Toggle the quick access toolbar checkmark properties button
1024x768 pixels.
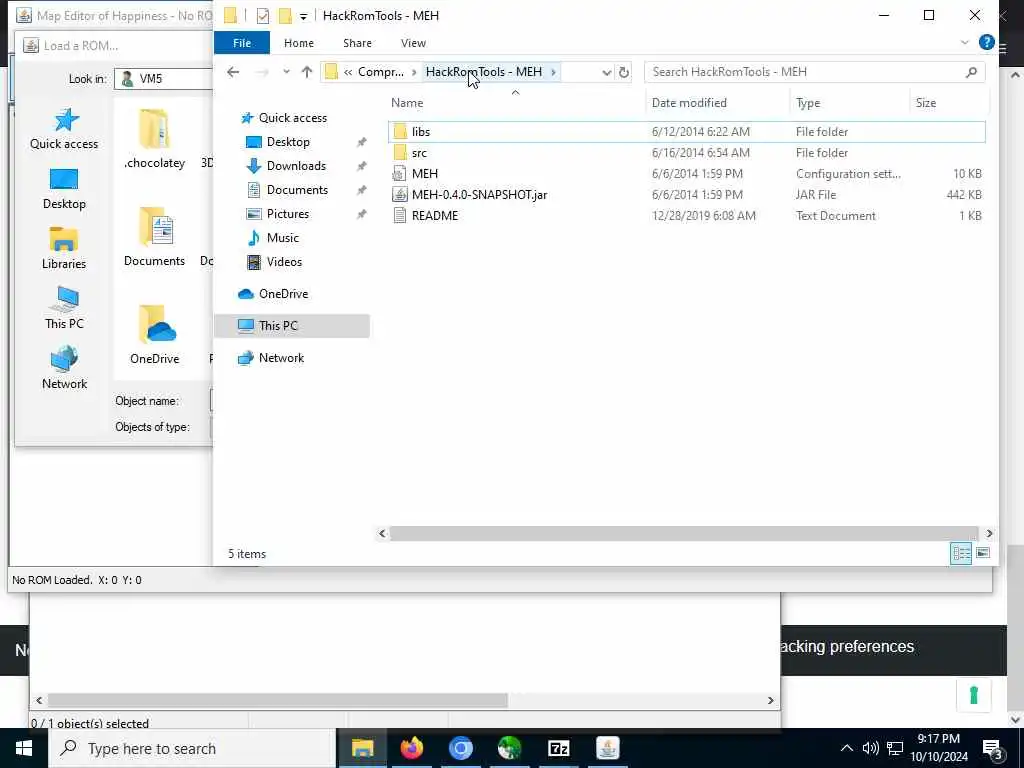263,16
